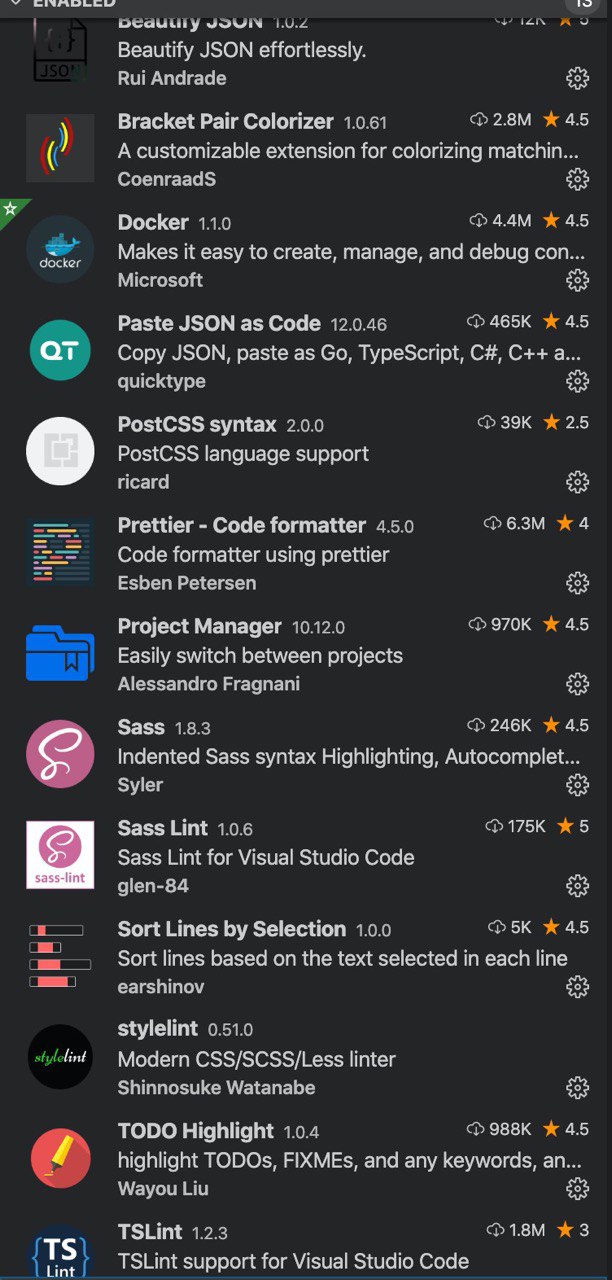Open manage gear for PostCSS syntax

click(577, 482)
